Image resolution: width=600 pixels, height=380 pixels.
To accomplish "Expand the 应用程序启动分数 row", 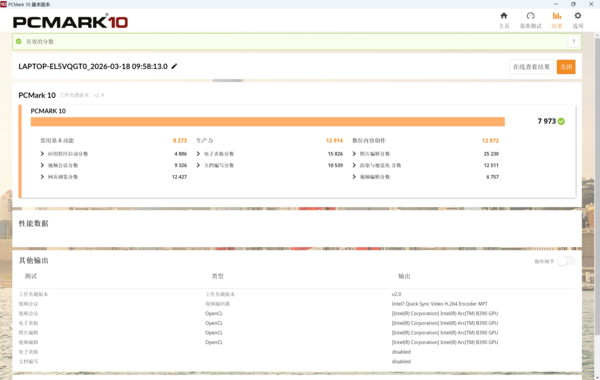I will (x=42, y=154).
